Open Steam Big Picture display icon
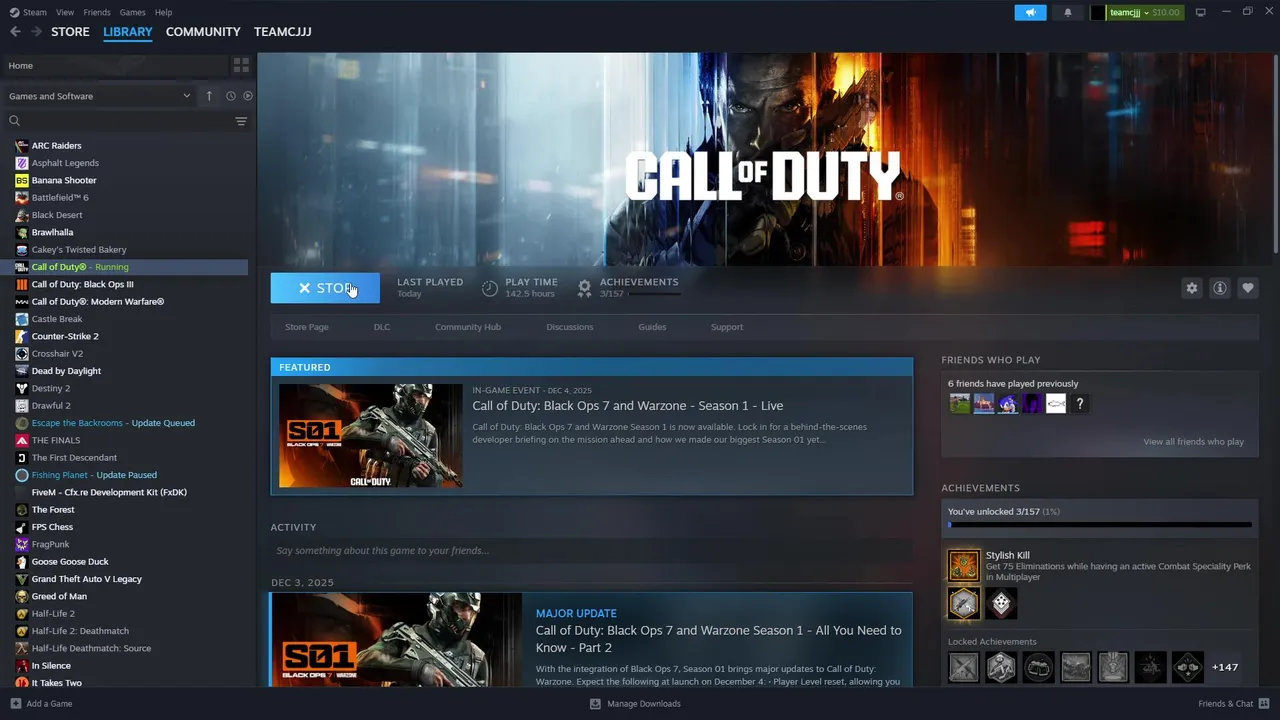This screenshot has height=720, width=1280. click(x=1200, y=12)
